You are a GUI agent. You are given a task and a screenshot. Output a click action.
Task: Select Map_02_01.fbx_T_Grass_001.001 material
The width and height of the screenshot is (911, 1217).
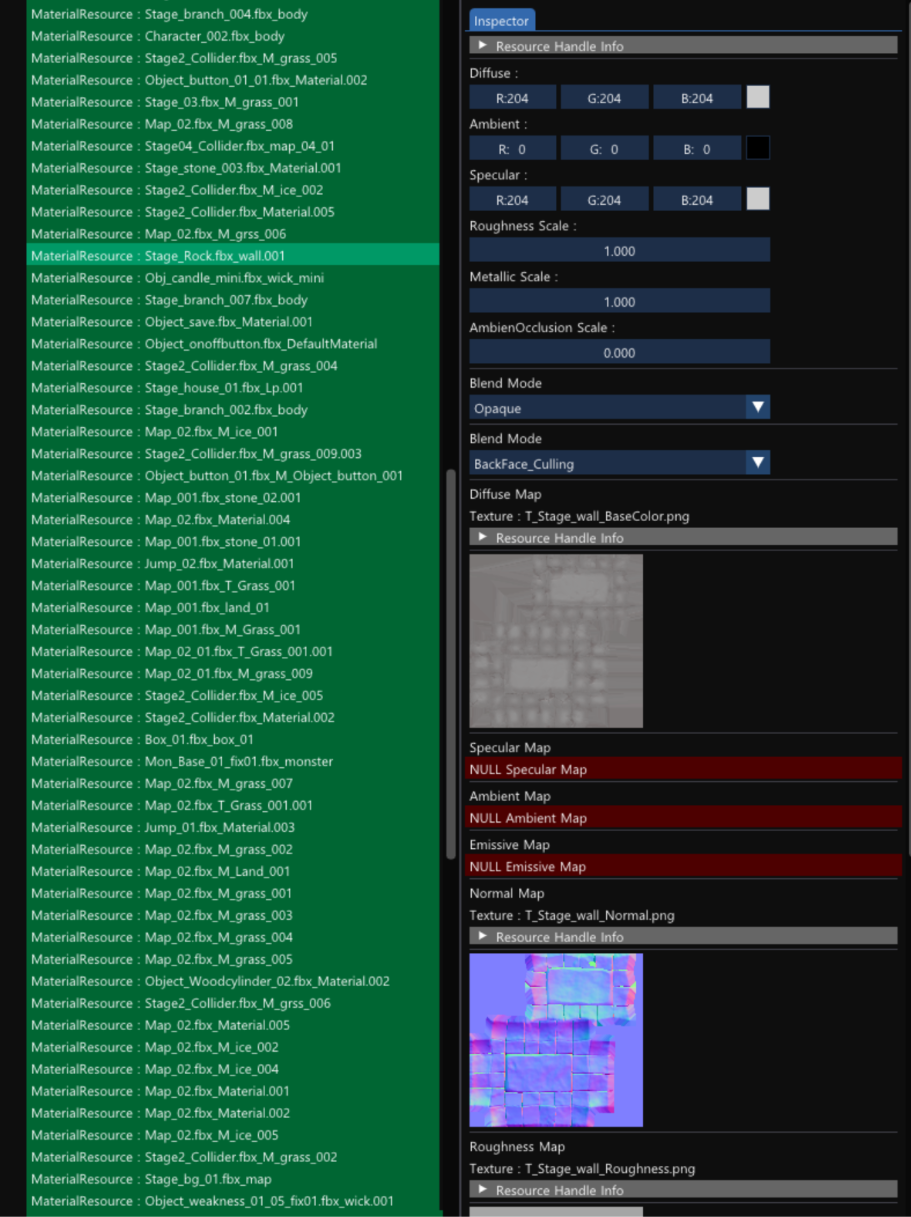(233, 652)
